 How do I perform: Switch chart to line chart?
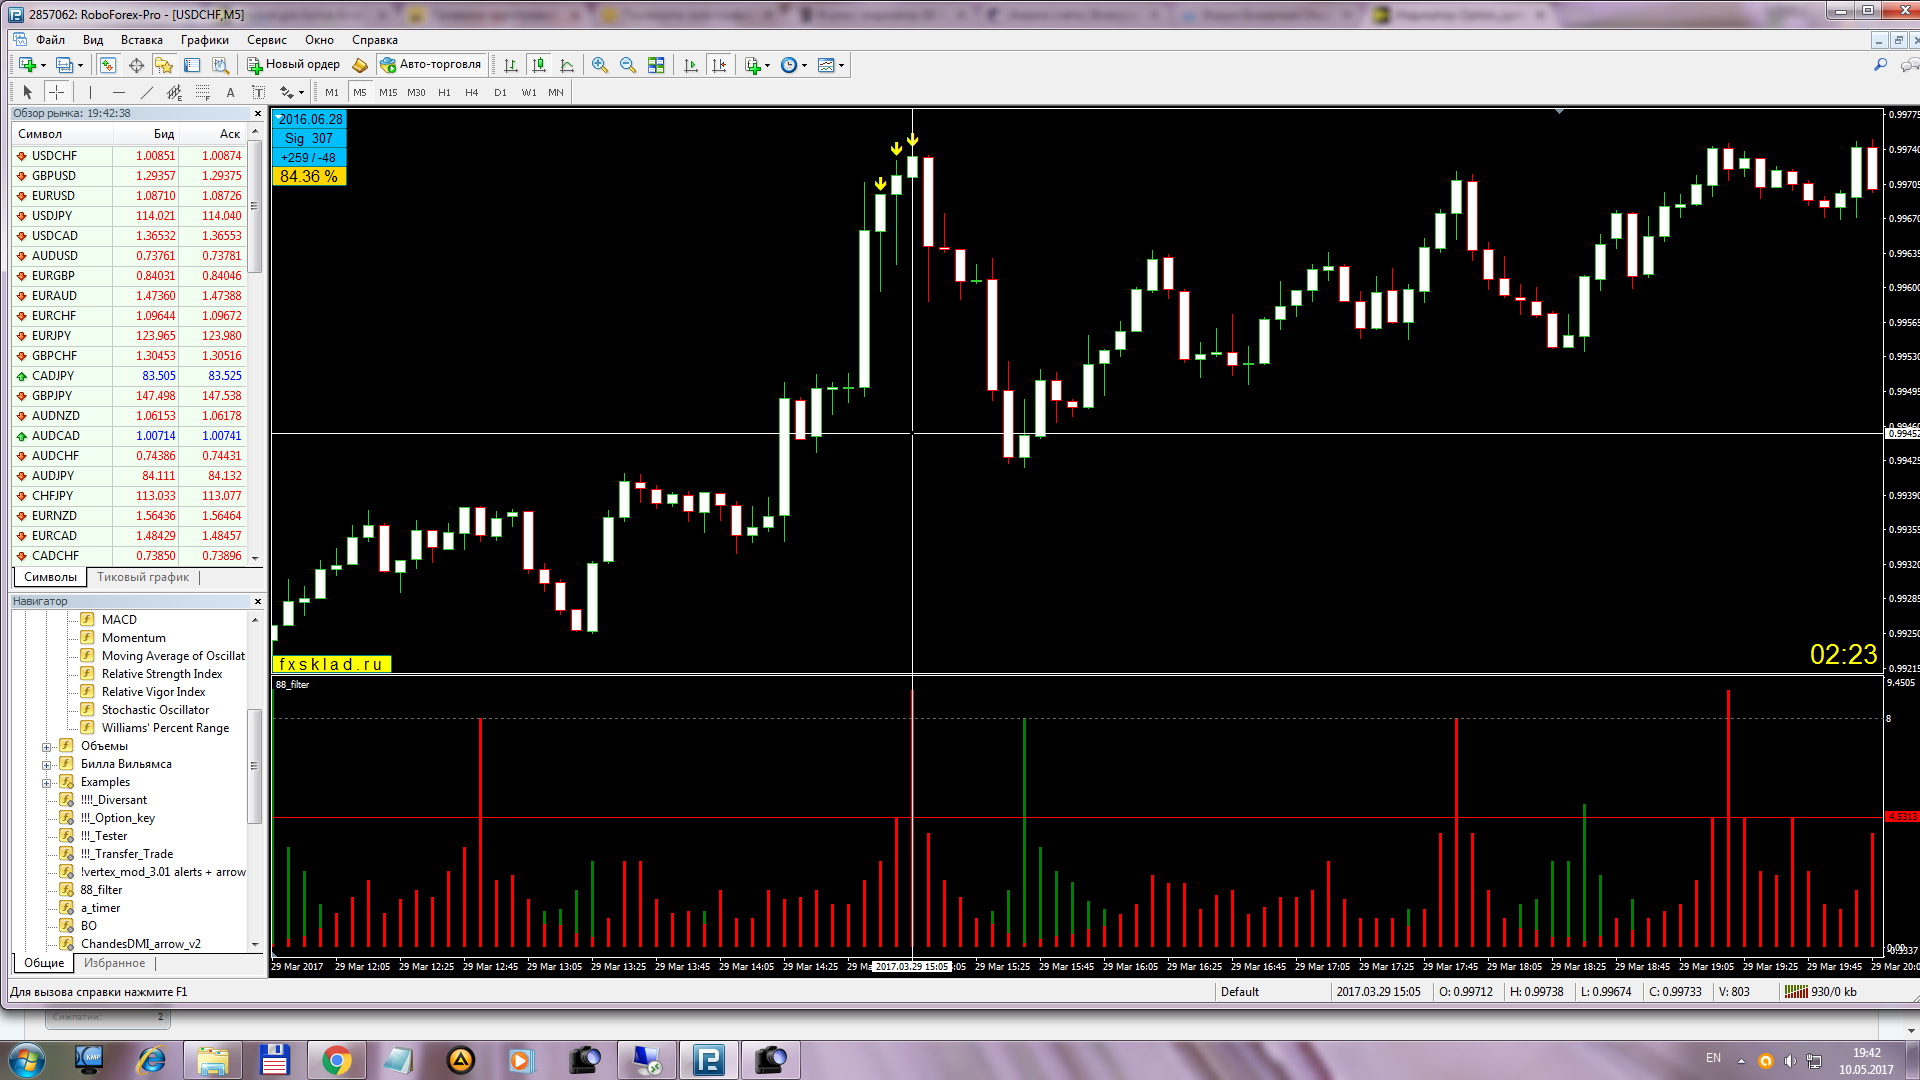567,65
